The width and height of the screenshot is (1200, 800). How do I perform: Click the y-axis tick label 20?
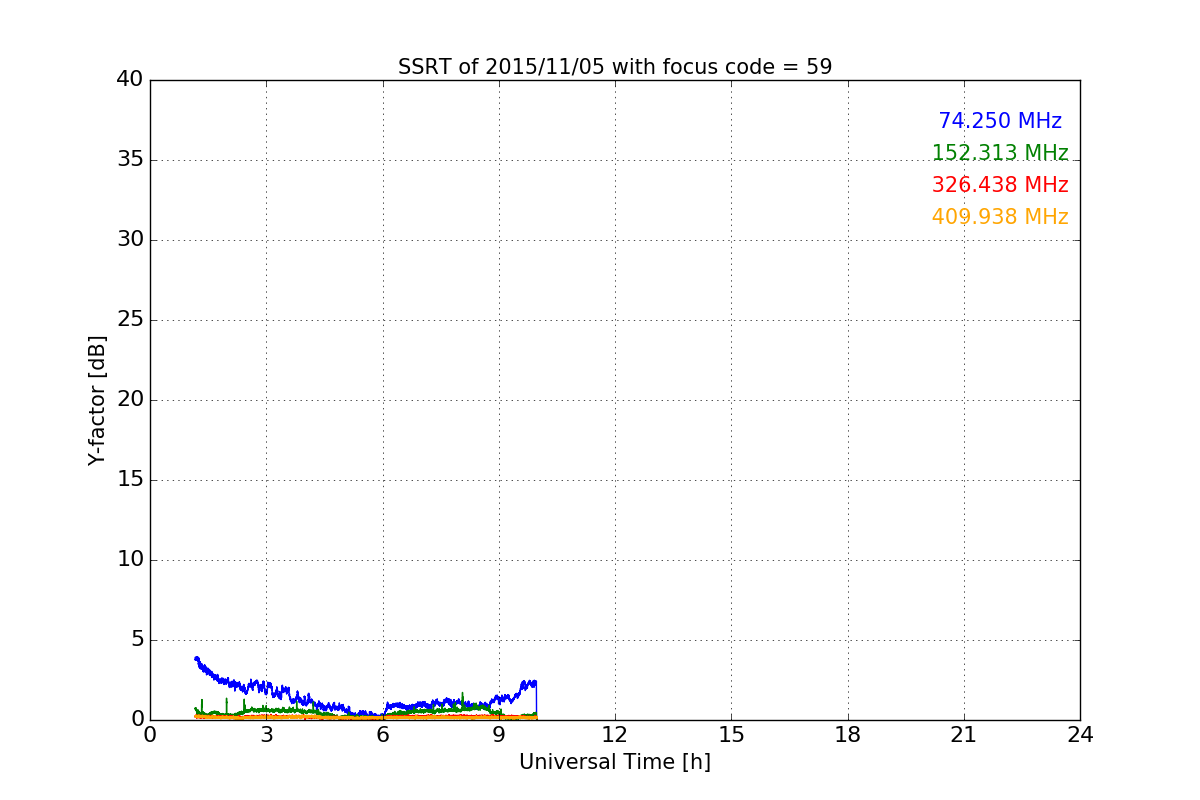click(130, 400)
